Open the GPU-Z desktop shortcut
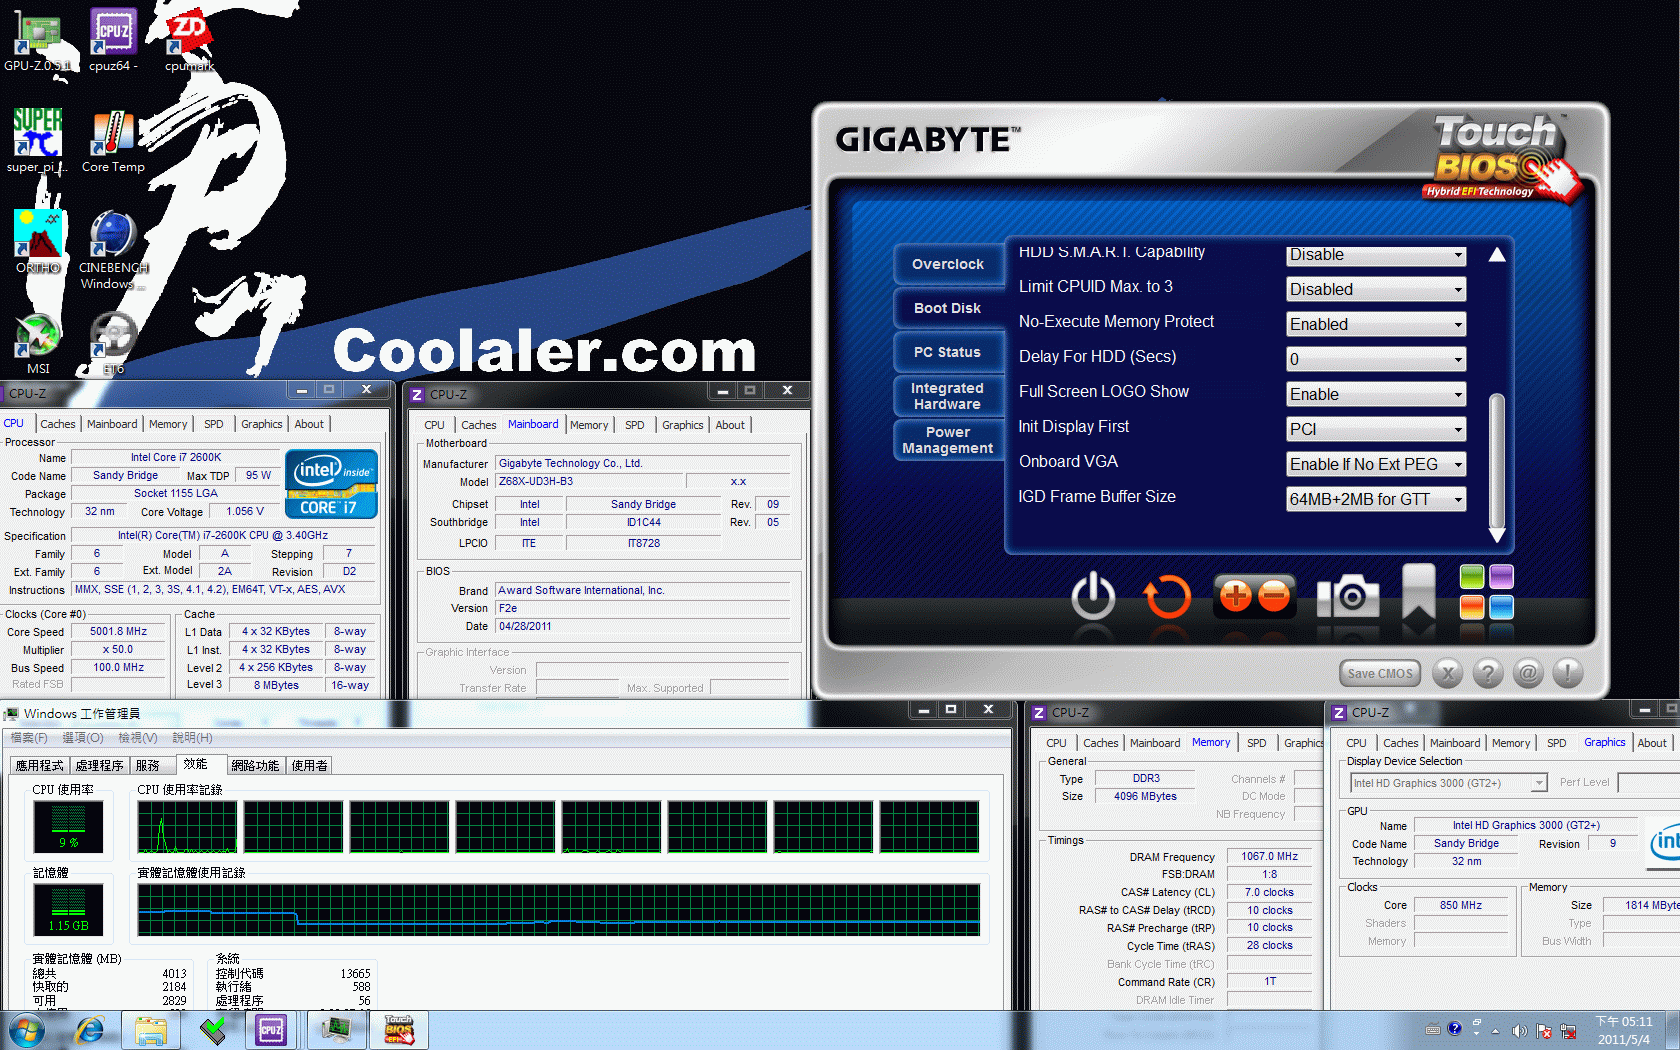Viewport: 1680px width, 1050px height. 37,40
